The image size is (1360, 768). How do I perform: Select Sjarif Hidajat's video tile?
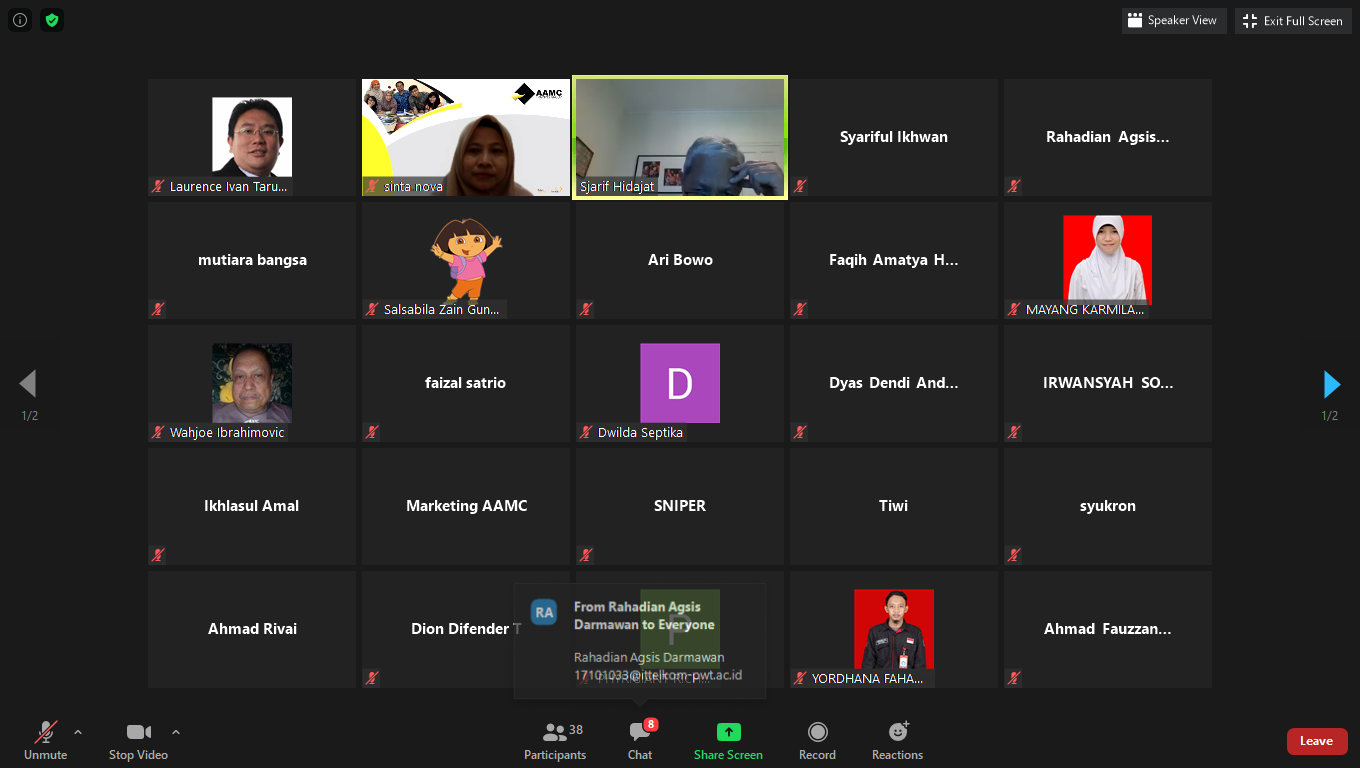(x=680, y=137)
